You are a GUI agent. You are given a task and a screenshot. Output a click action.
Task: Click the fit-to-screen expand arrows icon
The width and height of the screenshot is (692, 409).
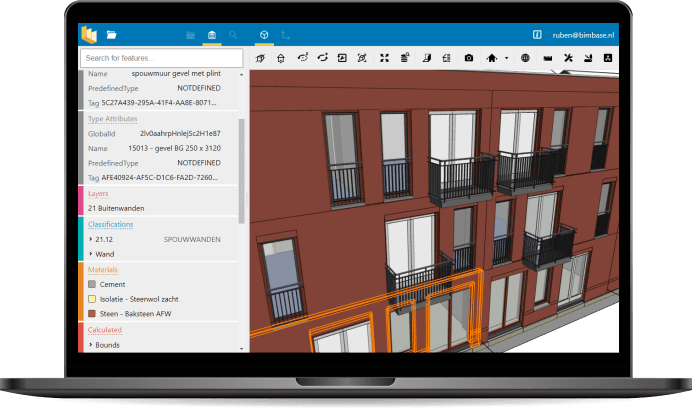coord(383,59)
